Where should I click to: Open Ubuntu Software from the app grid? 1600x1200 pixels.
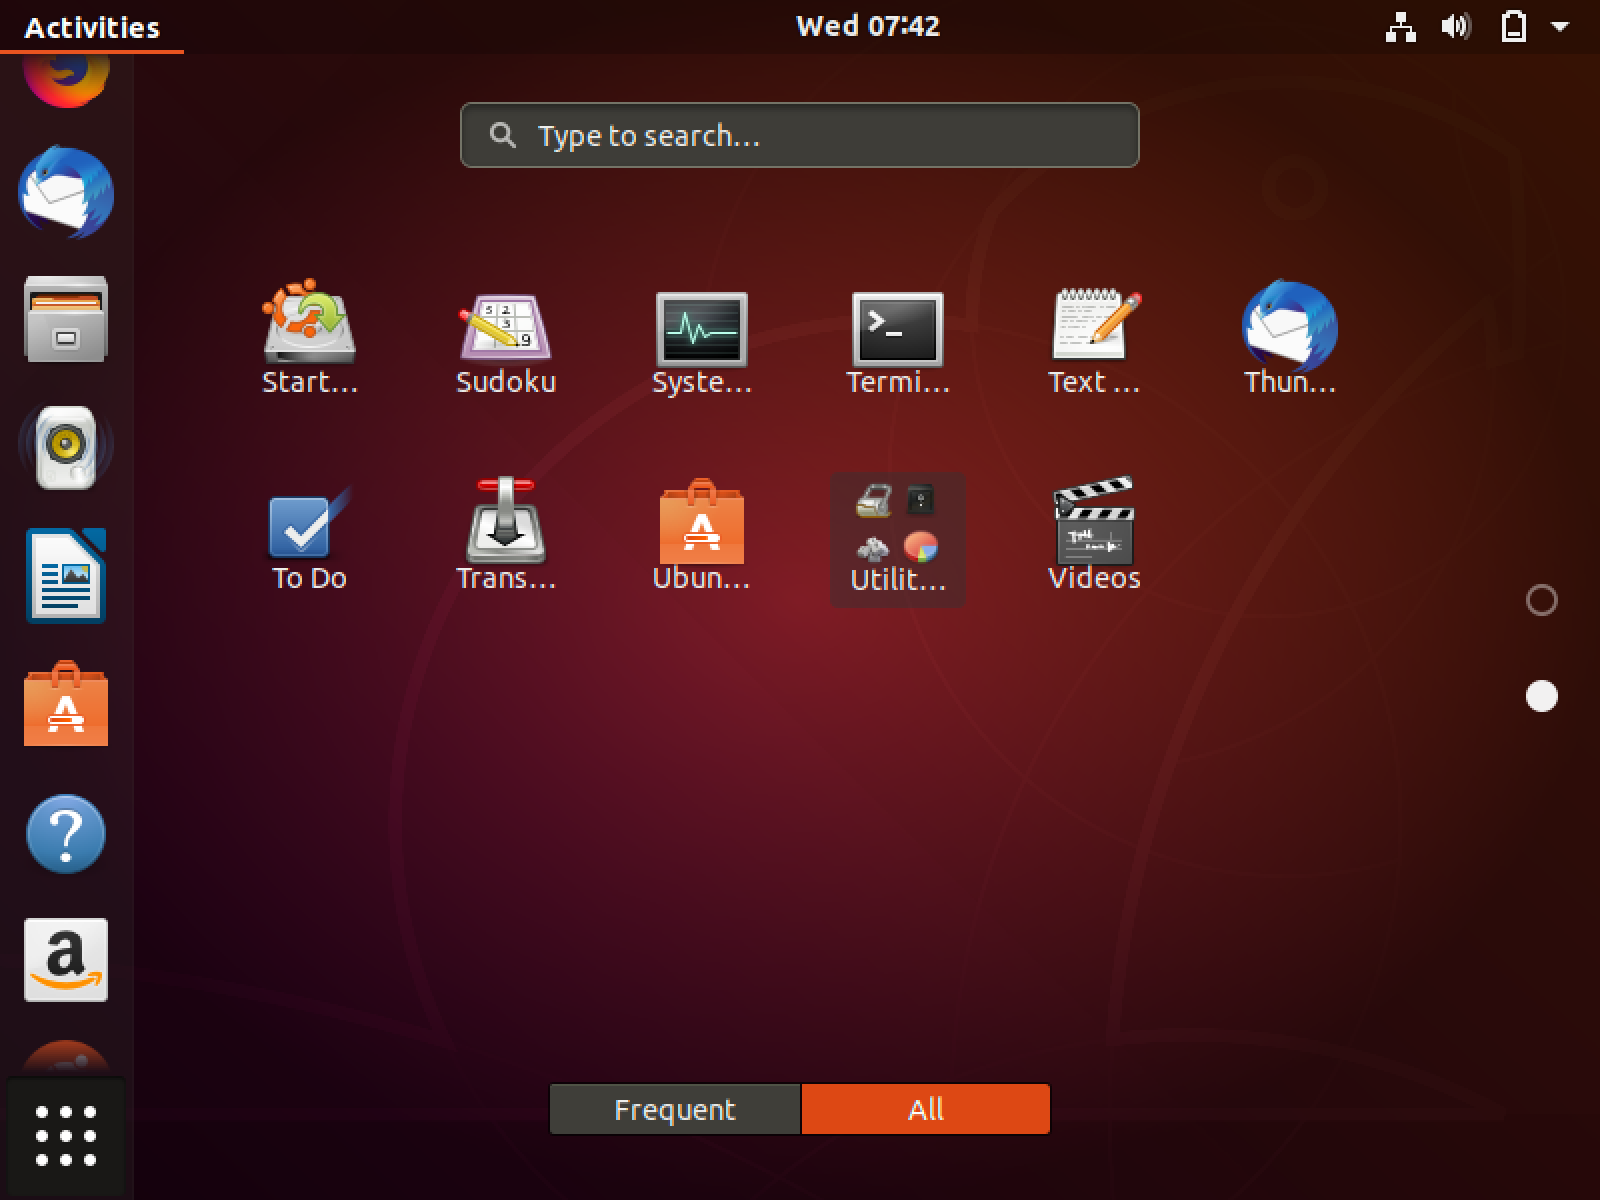[701, 537]
